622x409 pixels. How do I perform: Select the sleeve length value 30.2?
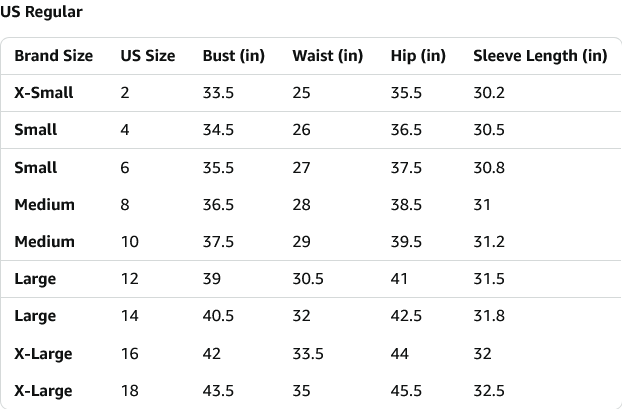(488, 93)
